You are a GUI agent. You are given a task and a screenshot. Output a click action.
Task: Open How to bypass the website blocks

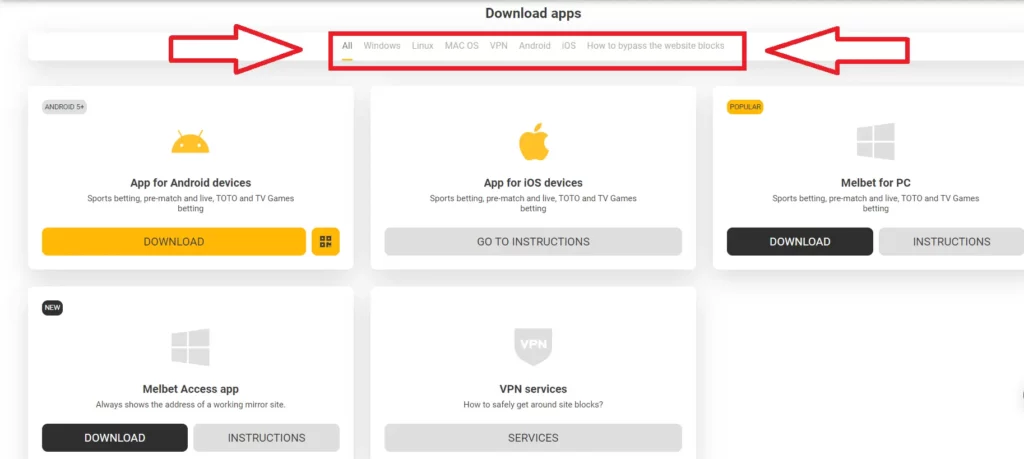point(655,46)
